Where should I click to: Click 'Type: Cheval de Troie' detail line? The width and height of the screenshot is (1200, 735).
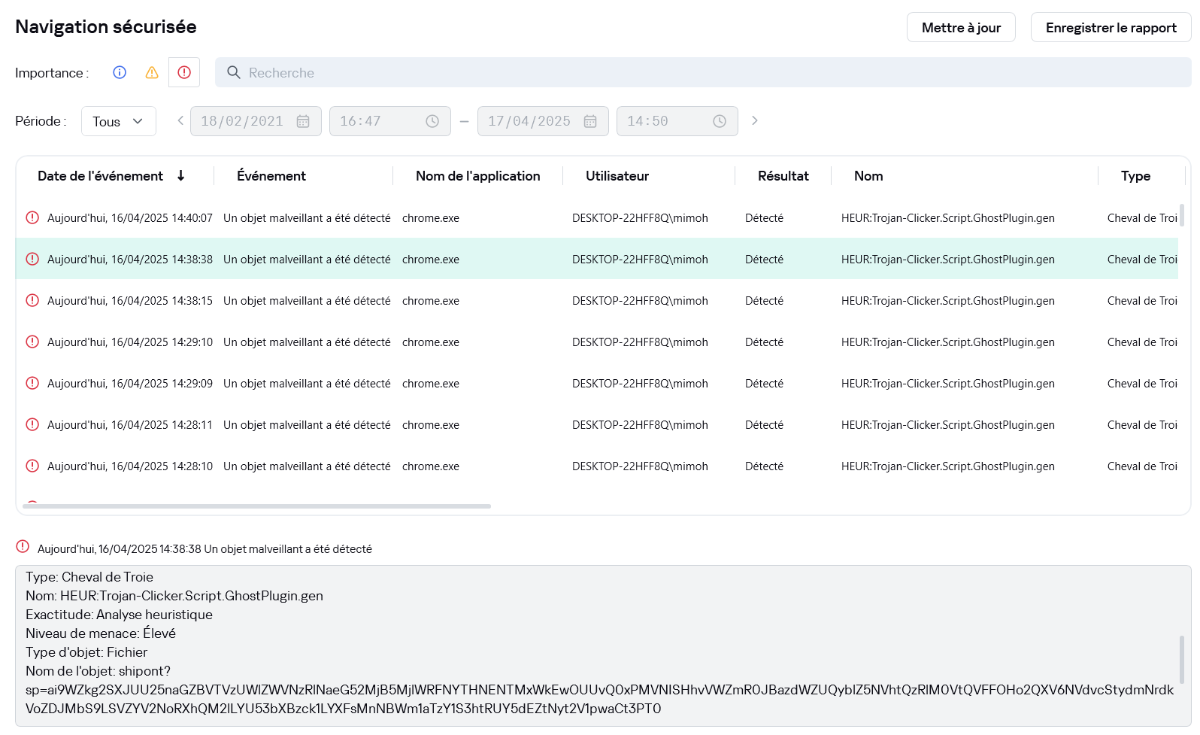(x=90, y=577)
